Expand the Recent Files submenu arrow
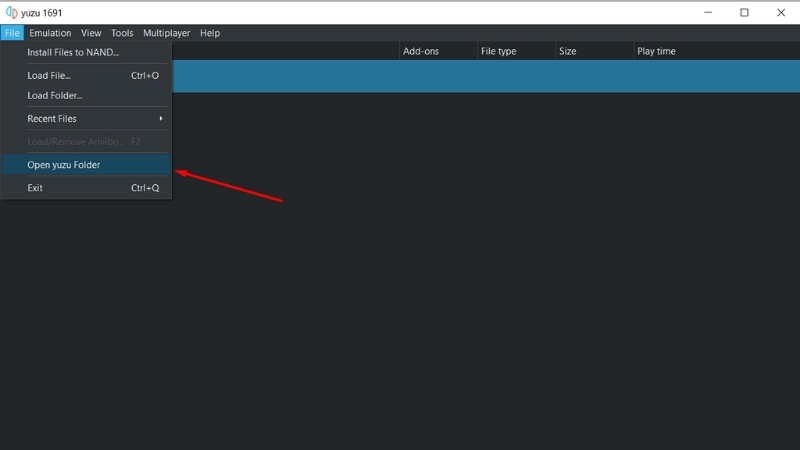Screen dimensions: 800x450 [161, 118]
